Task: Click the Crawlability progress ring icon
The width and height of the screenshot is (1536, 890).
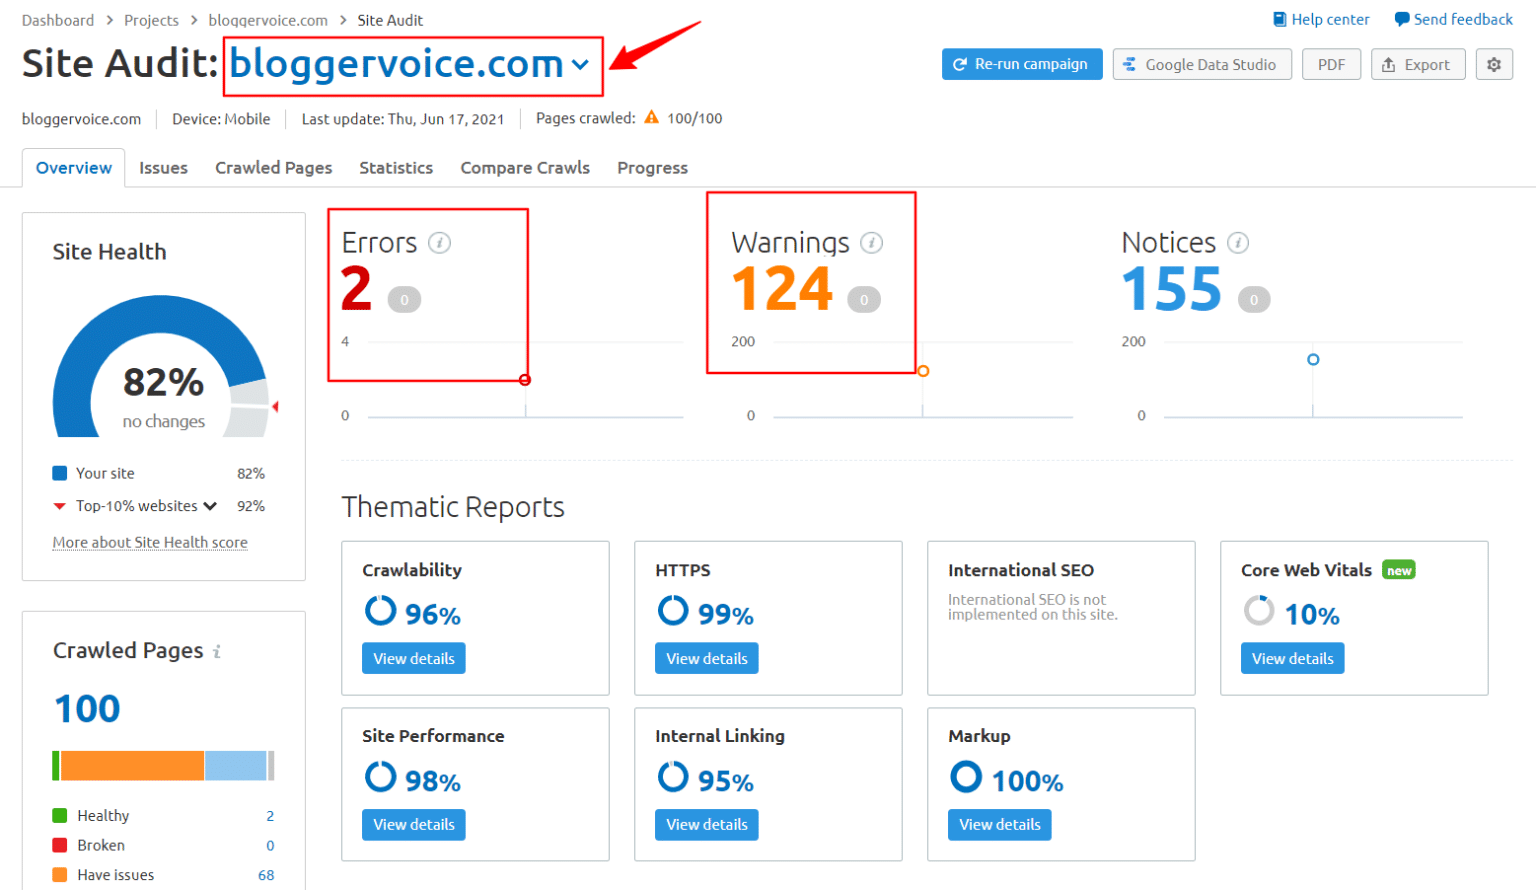Action: click(380, 610)
